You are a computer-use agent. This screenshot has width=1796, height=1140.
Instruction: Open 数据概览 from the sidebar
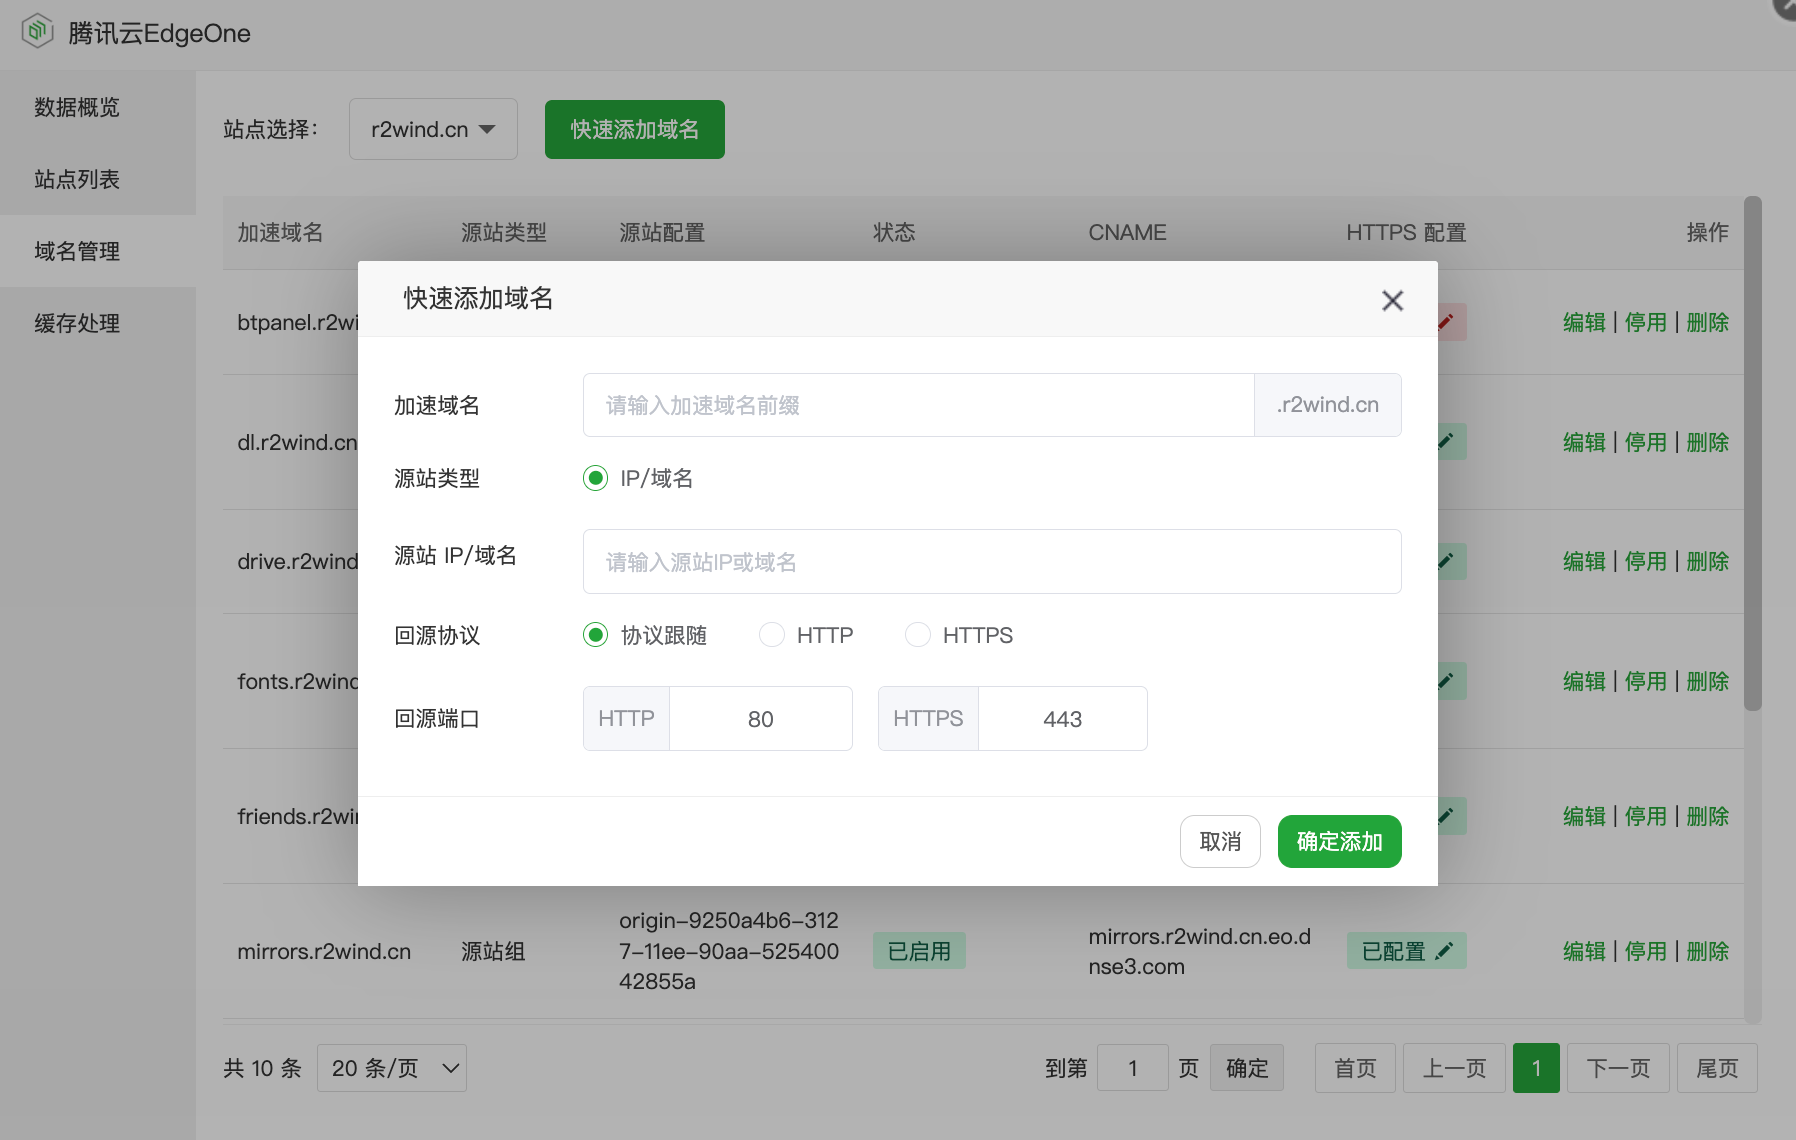75,107
